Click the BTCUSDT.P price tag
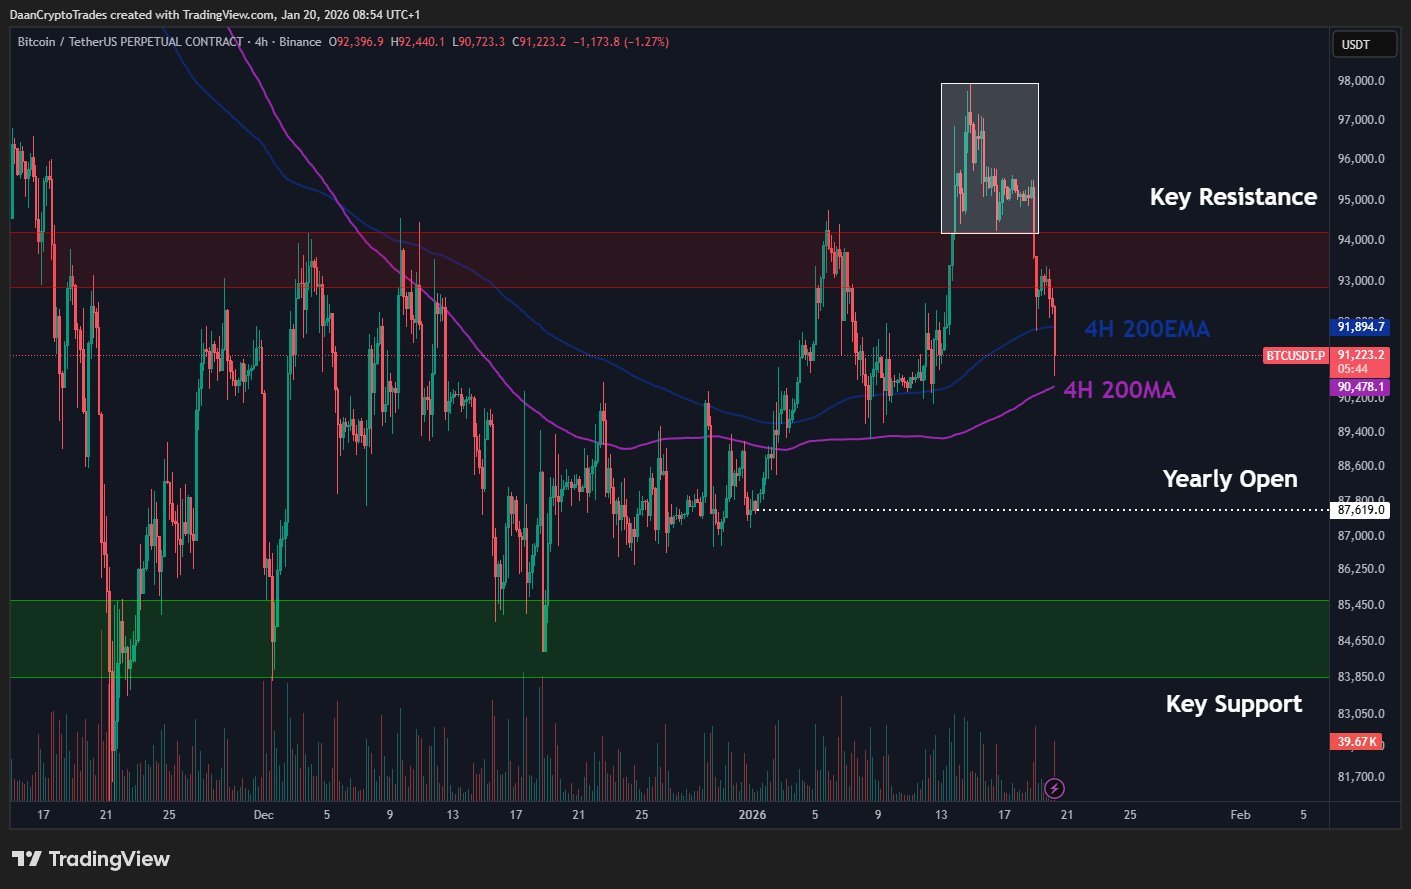This screenshot has width=1411, height=889. point(1295,356)
